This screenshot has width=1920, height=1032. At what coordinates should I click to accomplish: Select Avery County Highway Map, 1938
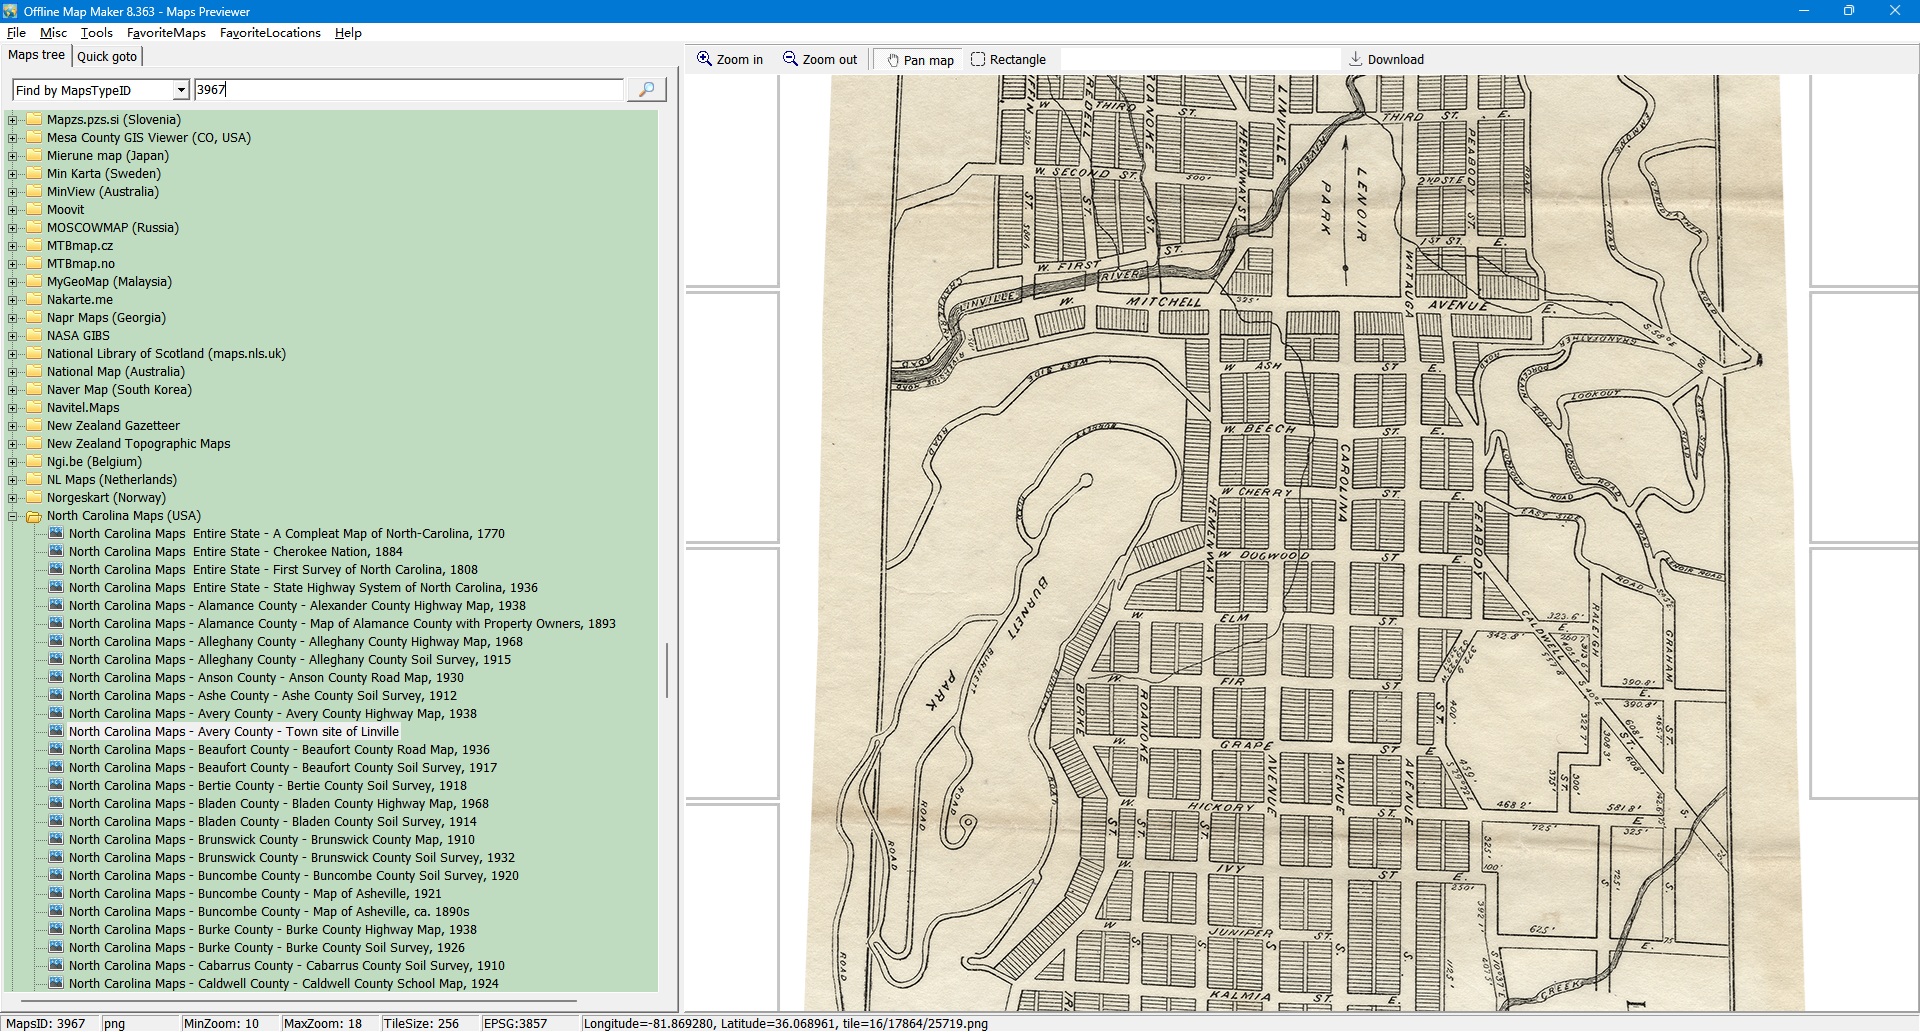(x=272, y=714)
